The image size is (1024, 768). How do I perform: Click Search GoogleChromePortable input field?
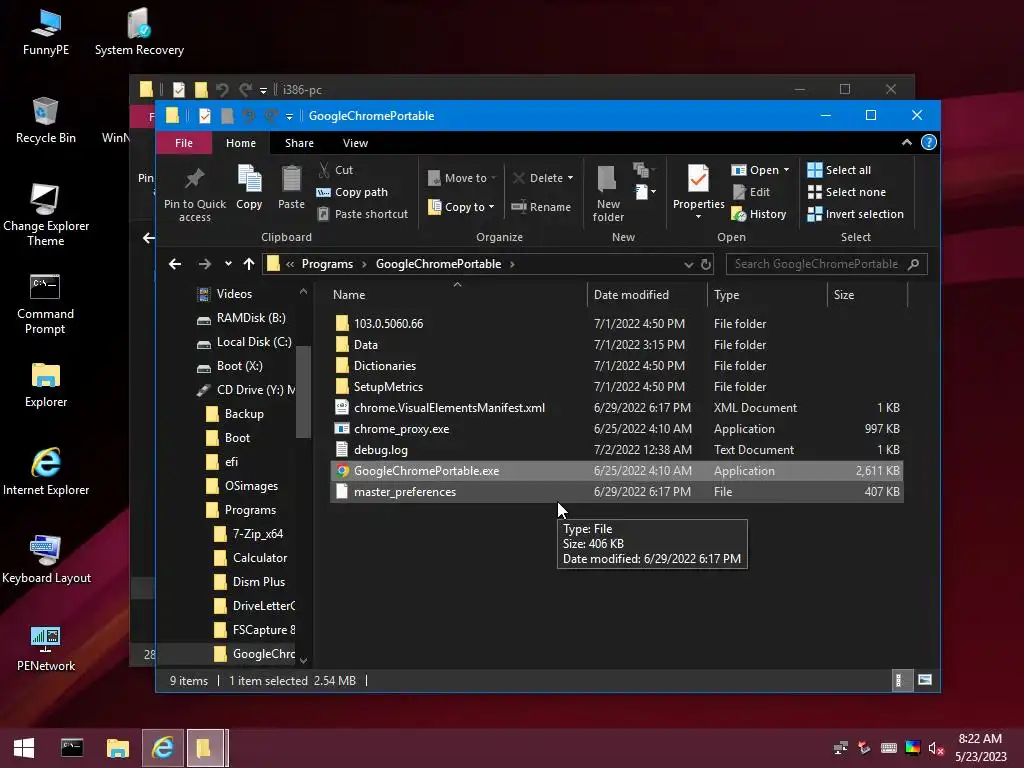click(x=826, y=264)
